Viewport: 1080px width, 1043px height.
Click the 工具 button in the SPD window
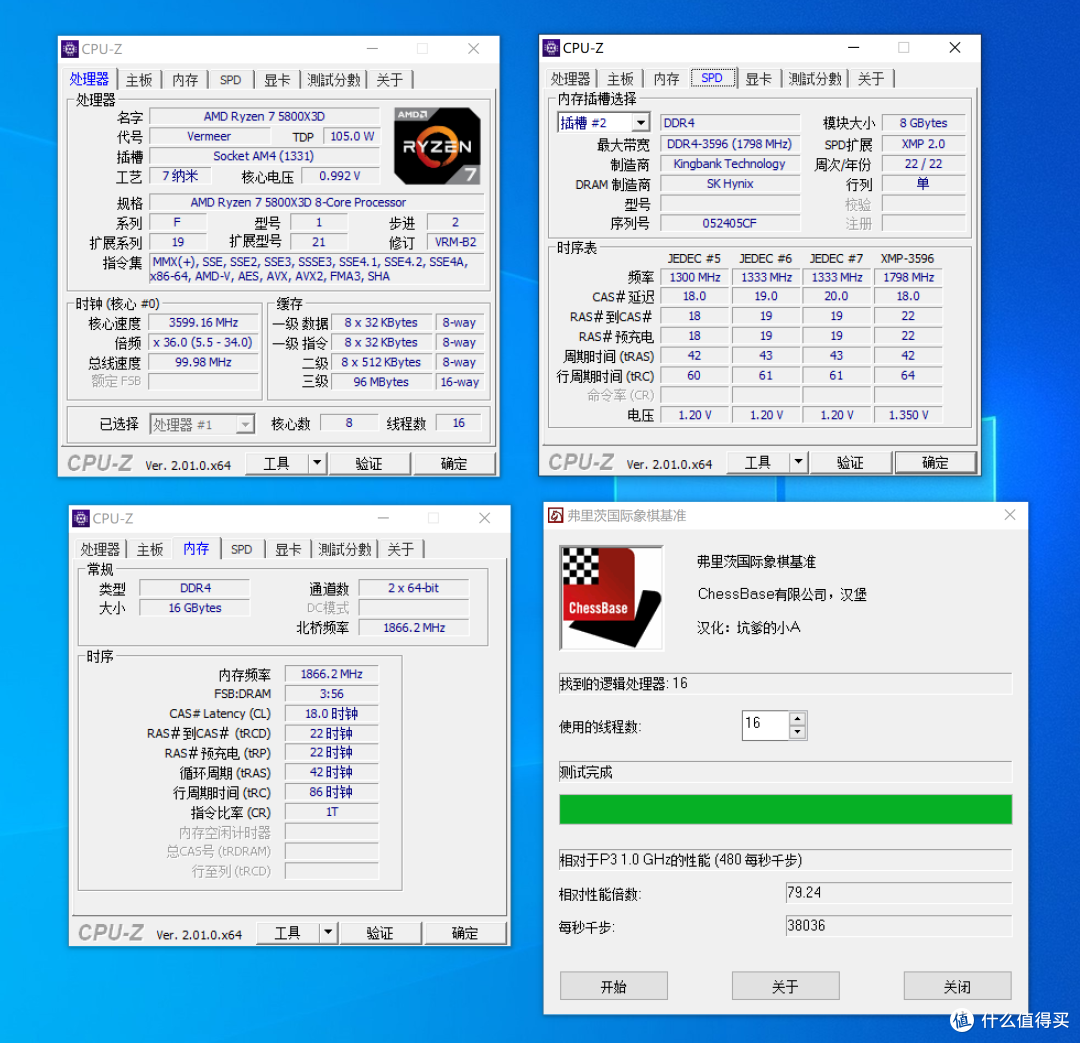[x=758, y=462]
